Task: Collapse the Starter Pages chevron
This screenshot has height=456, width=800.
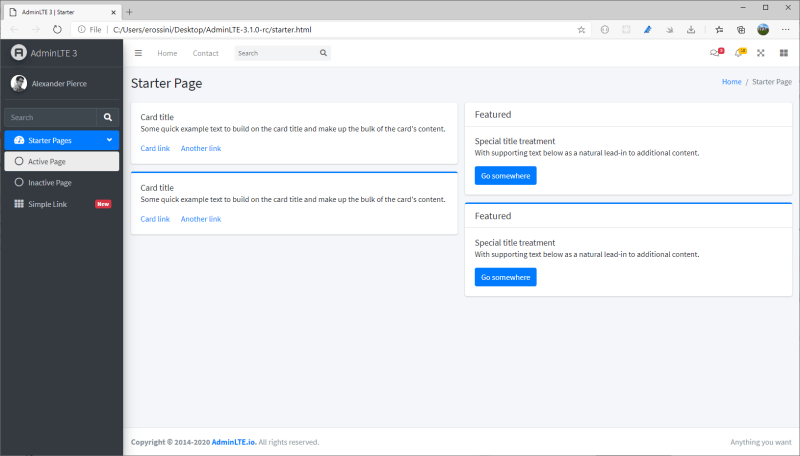Action: click(109, 140)
